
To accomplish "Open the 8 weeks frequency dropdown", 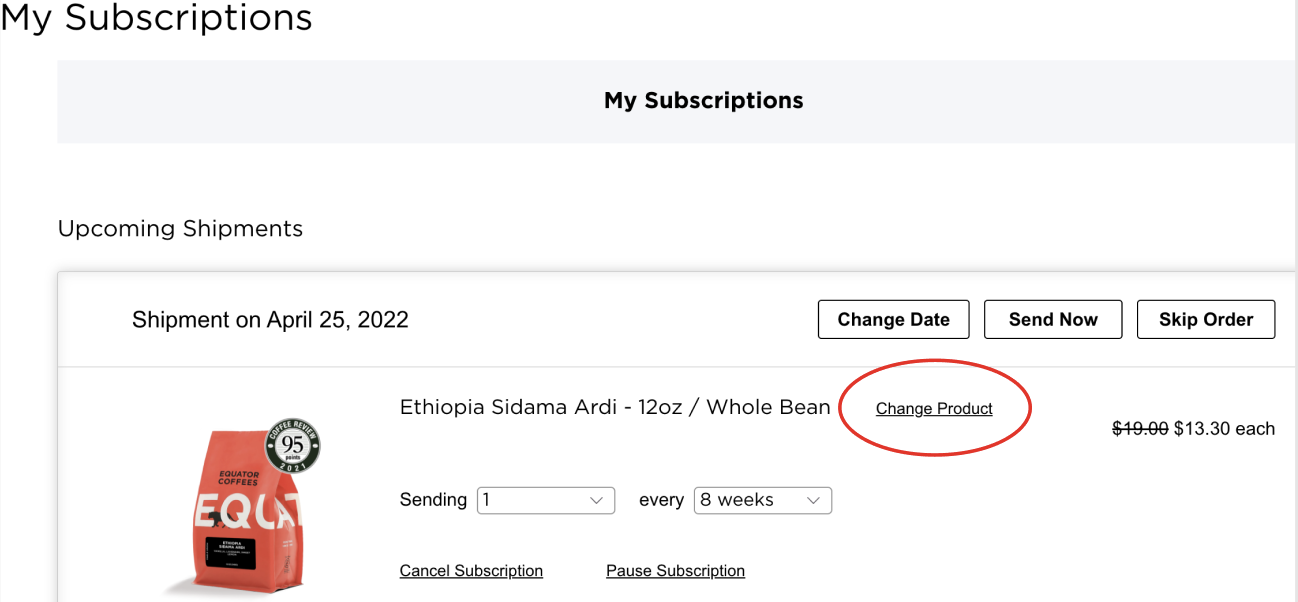I will tap(763, 500).
